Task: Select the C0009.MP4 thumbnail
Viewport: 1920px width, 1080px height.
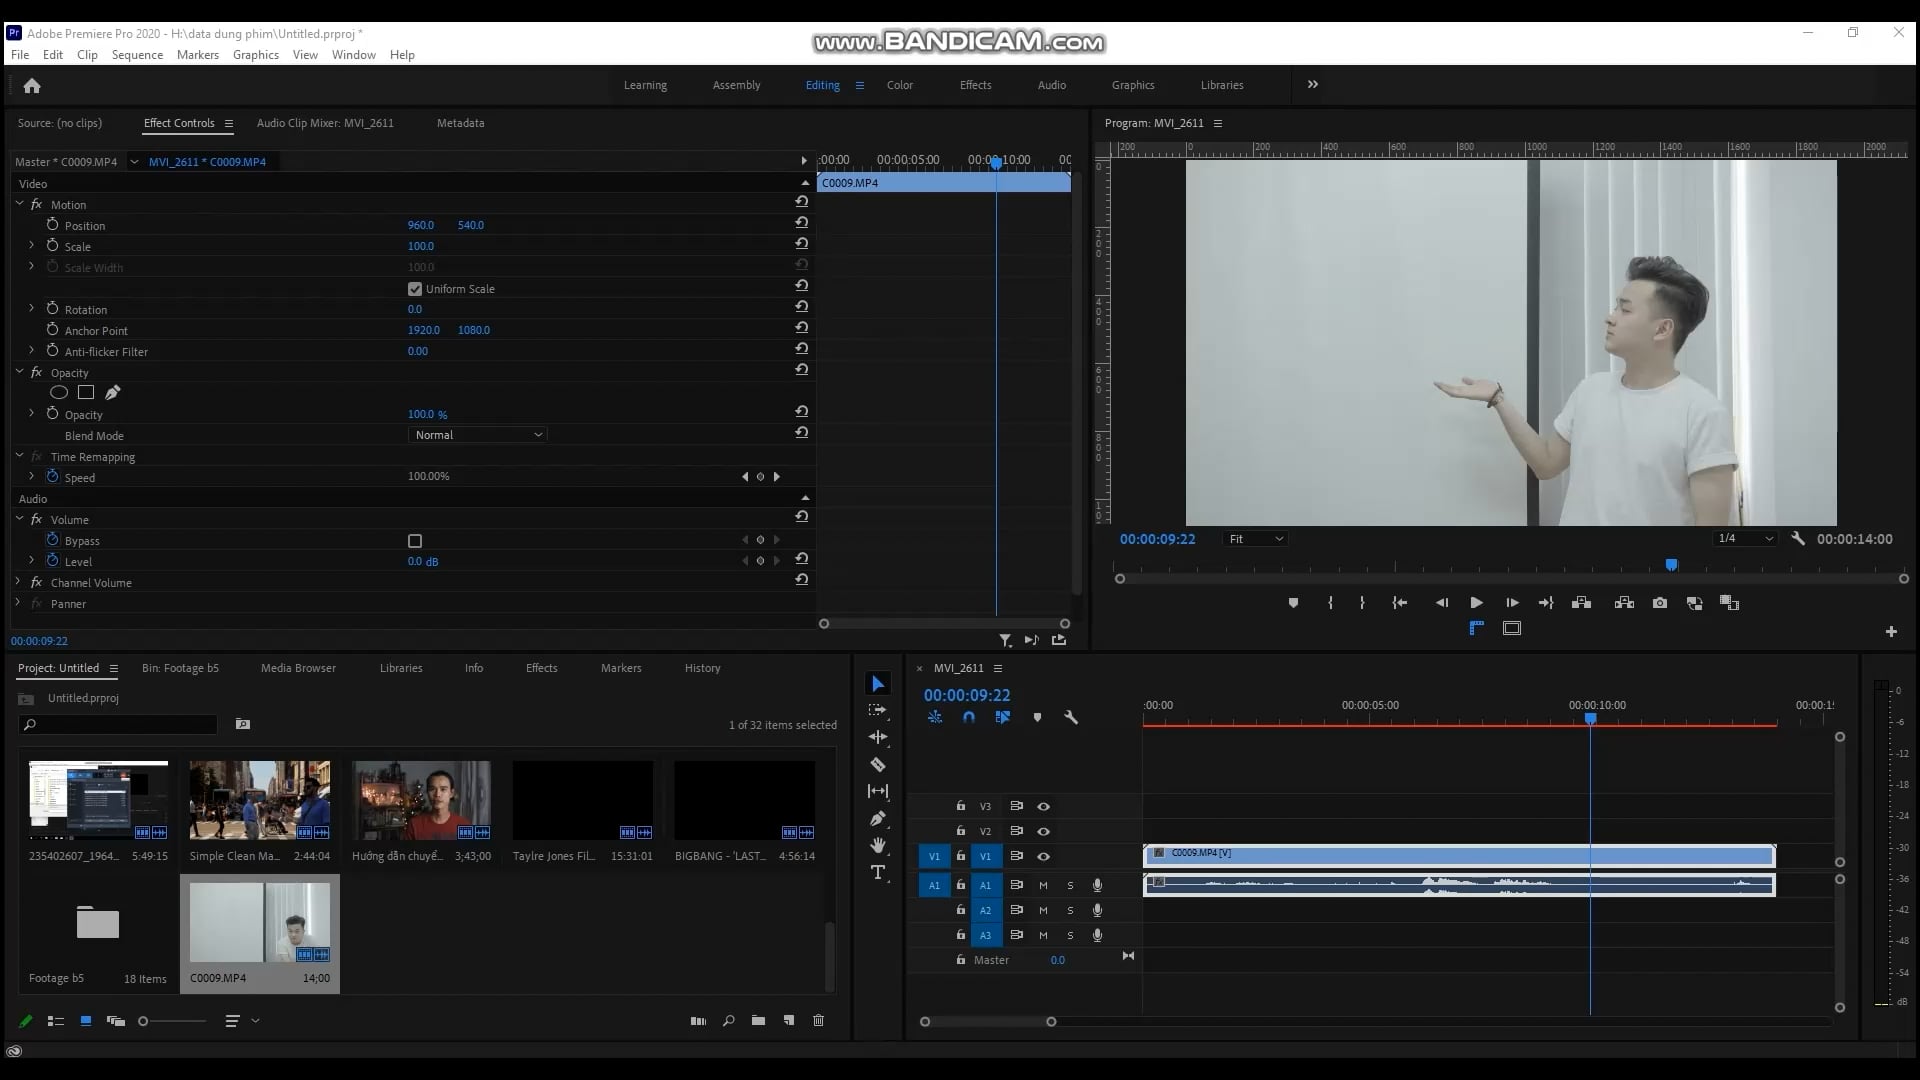Action: pyautogui.click(x=260, y=923)
